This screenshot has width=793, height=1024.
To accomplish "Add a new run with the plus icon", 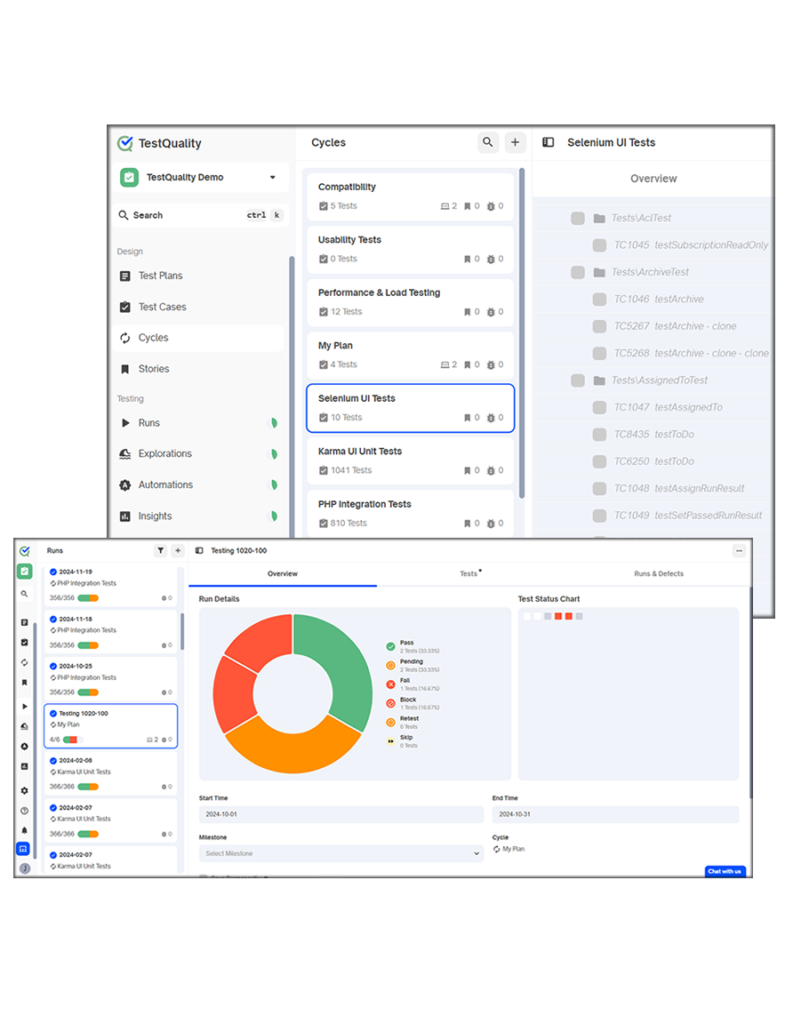I will click(x=178, y=551).
